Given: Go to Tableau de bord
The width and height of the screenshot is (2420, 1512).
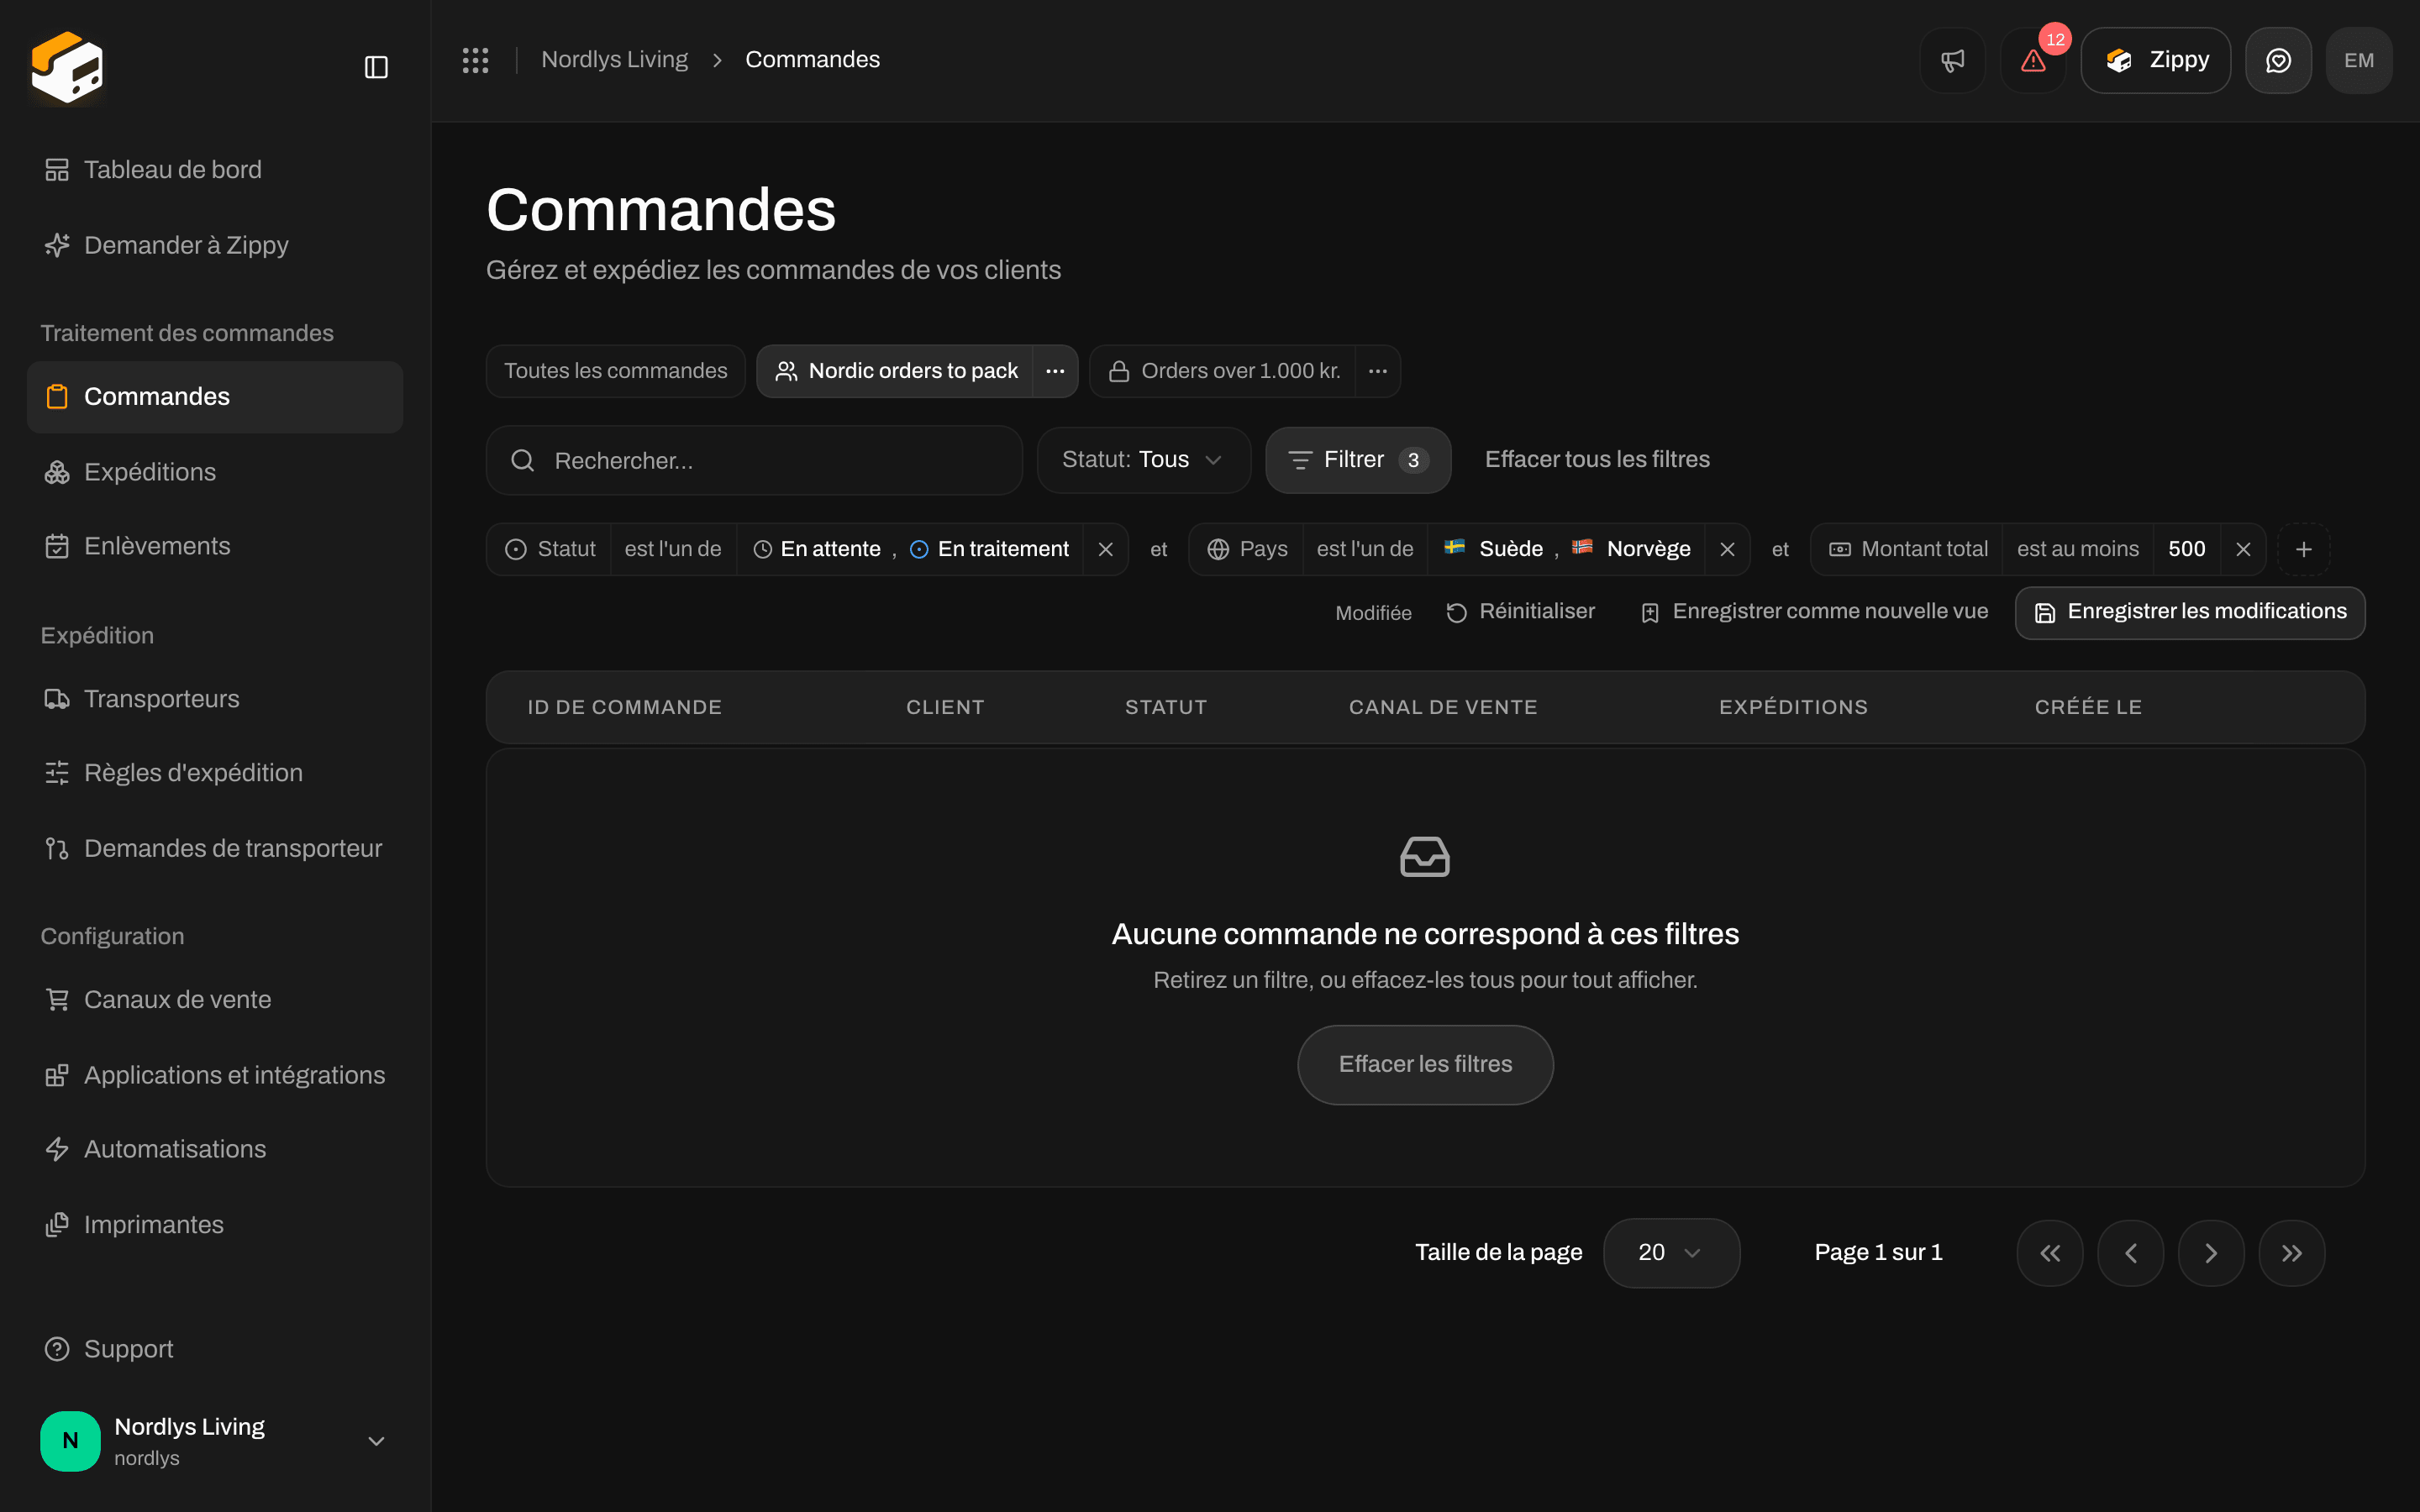Looking at the screenshot, I should click(215, 170).
